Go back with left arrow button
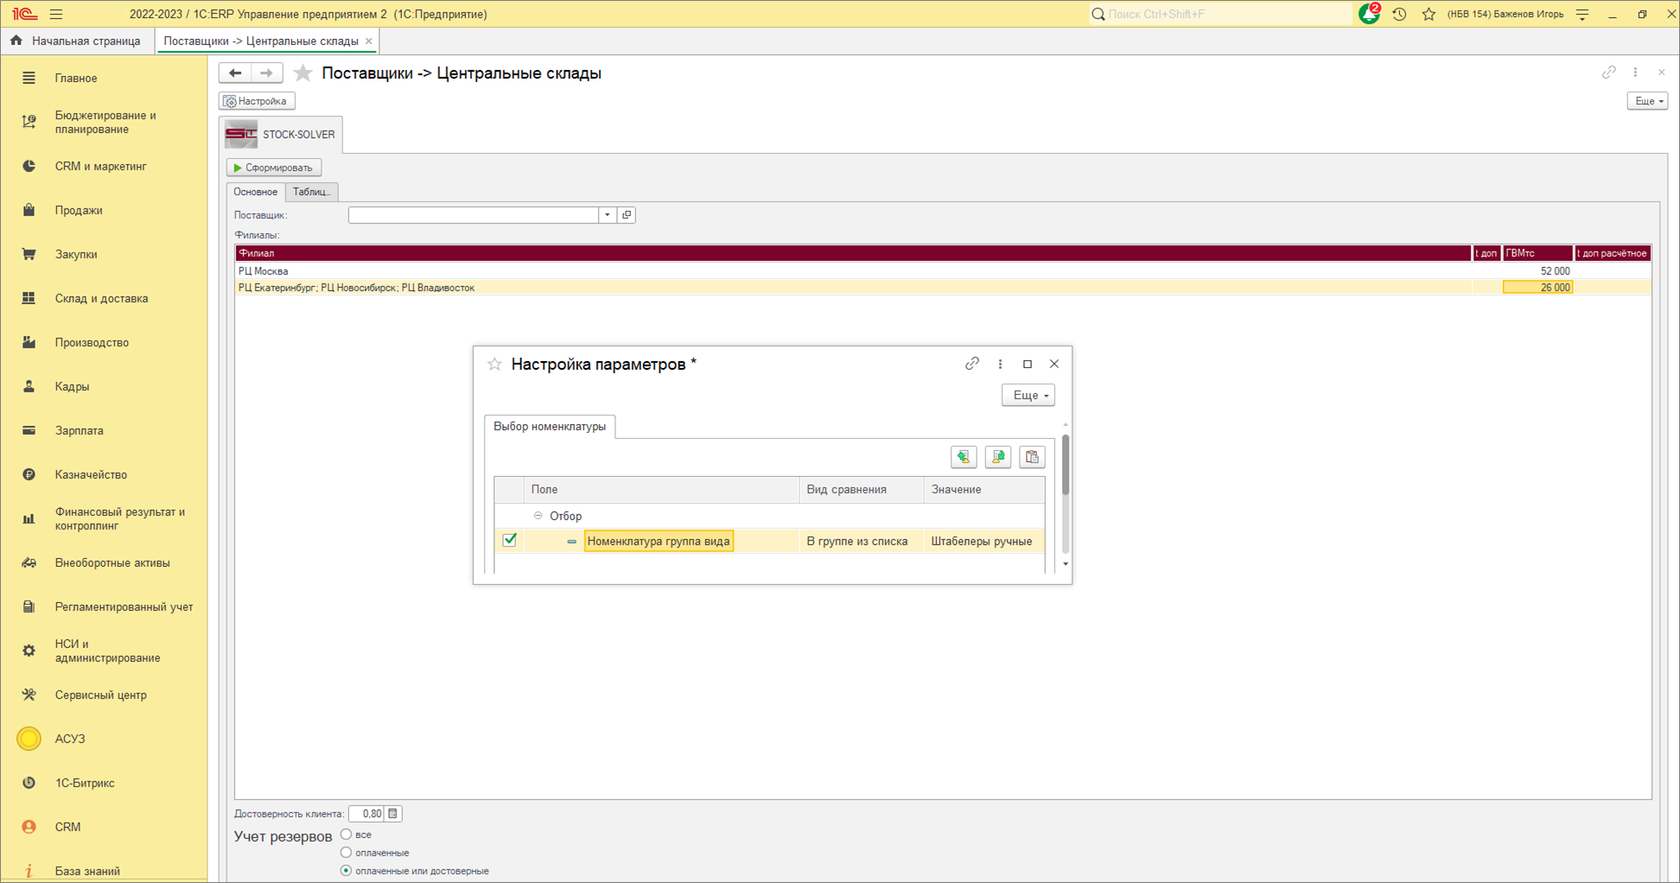The image size is (1680, 883). point(235,73)
